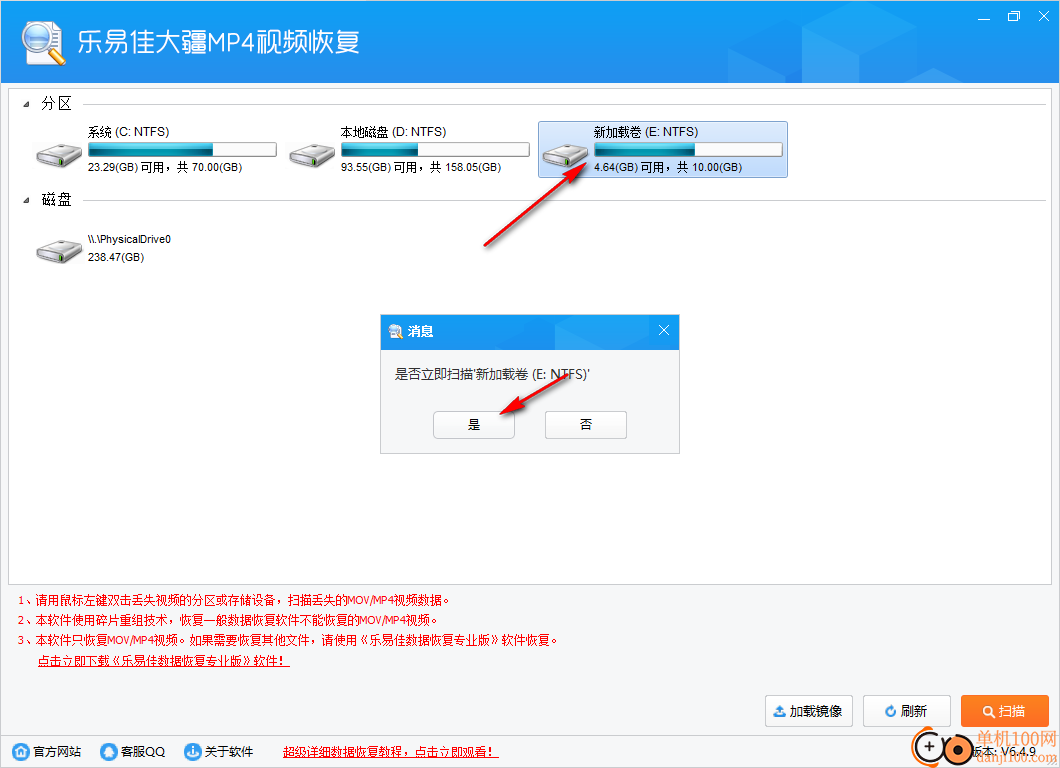Collapse the 磁盘 section
Image resolution: width=1060 pixels, height=768 pixels.
(x=26, y=200)
